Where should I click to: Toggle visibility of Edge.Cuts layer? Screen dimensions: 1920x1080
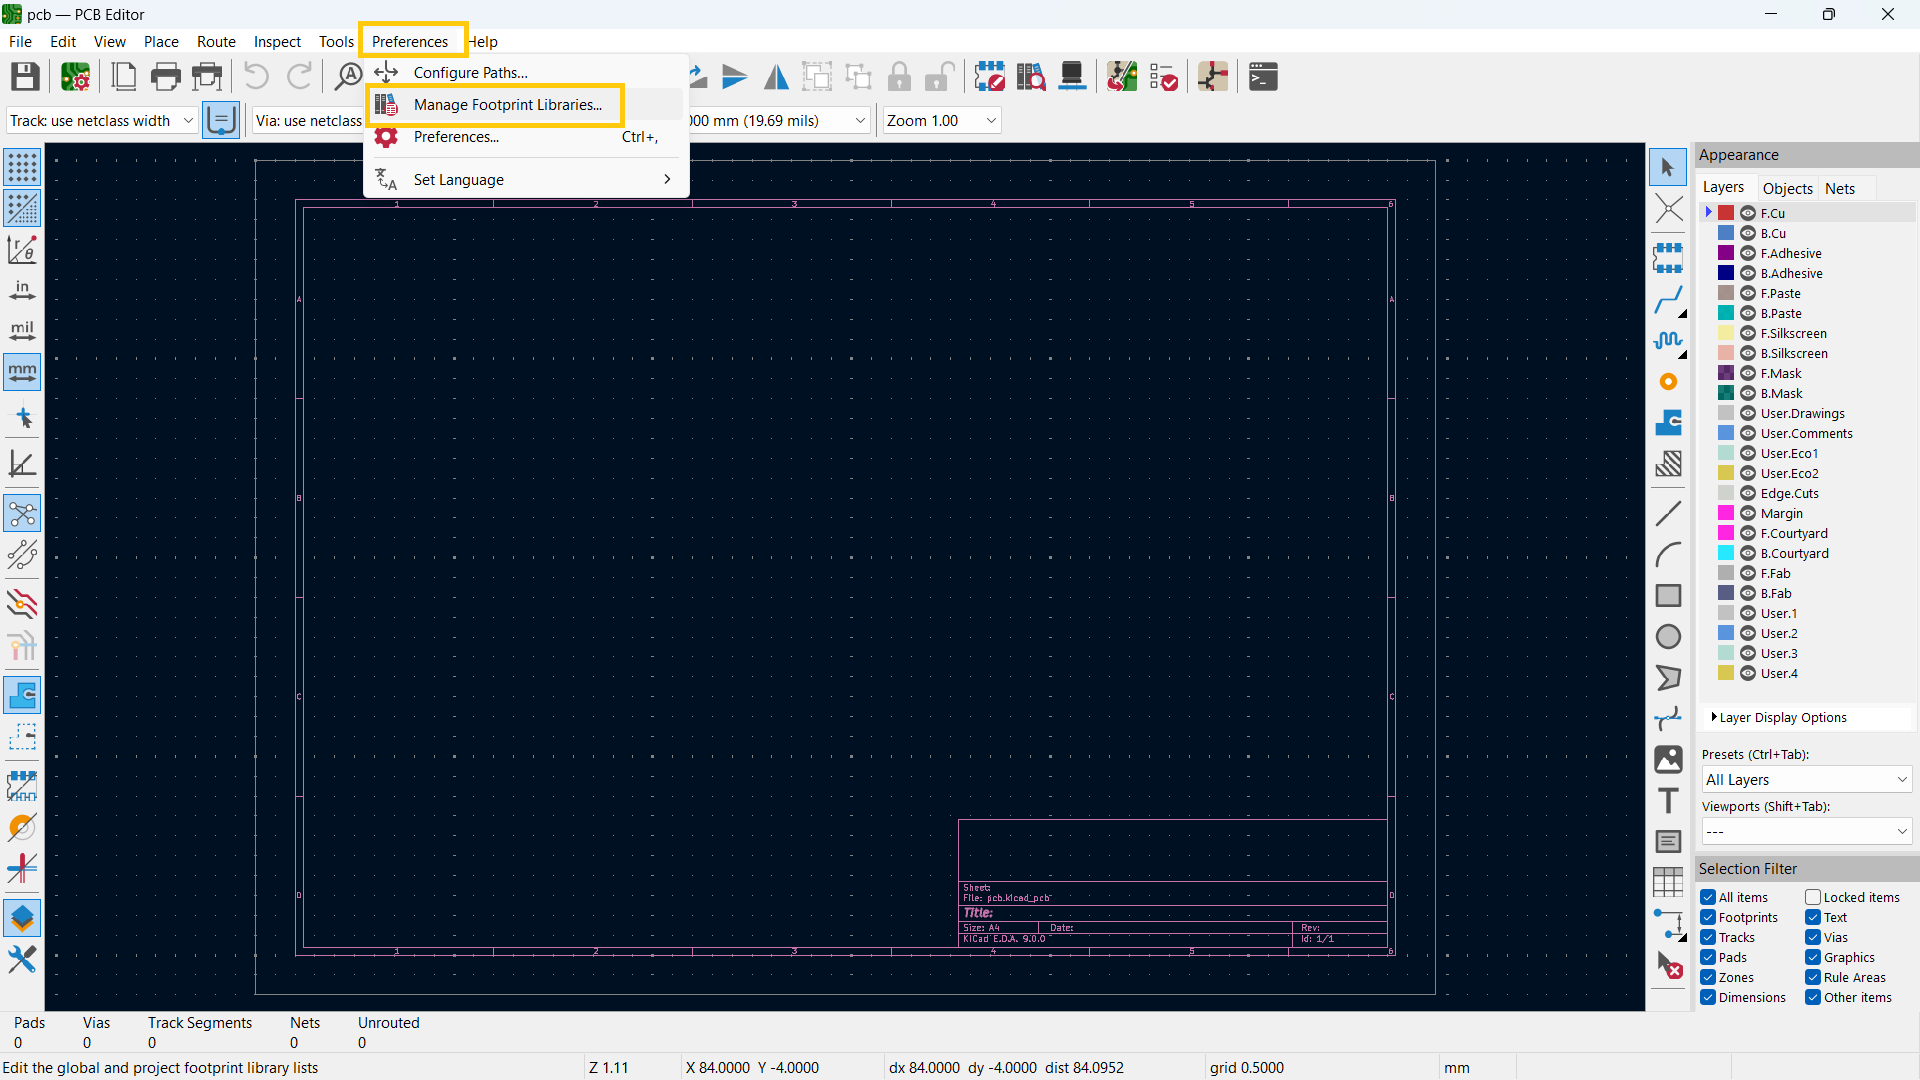click(x=1748, y=493)
